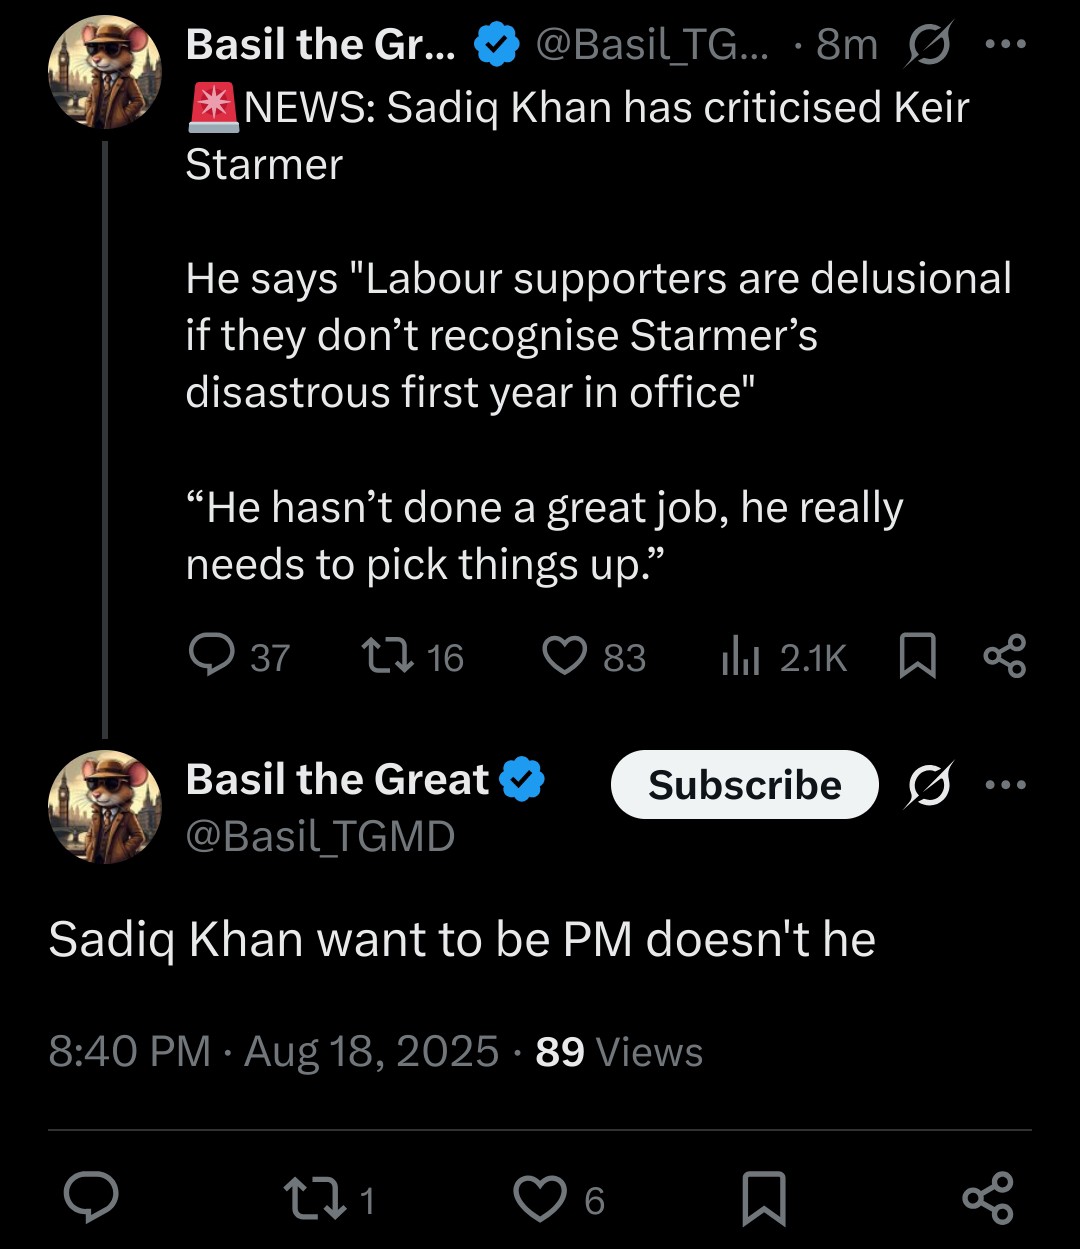The image size is (1080, 1249).
Task: Share the main tweet
Action: click(988, 1198)
